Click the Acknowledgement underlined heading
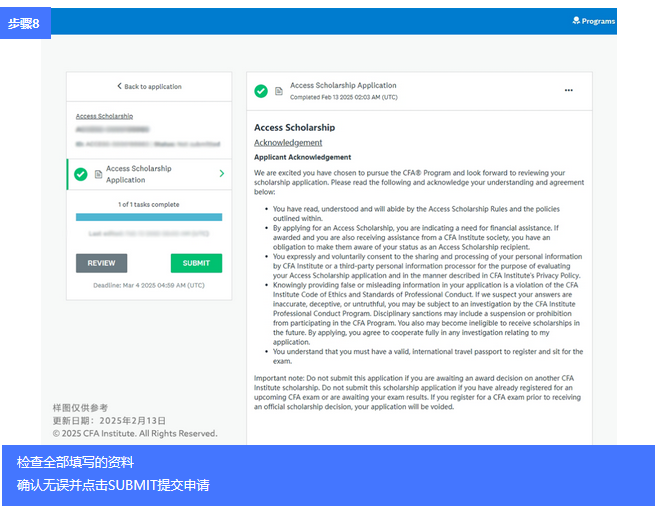 click(288, 143)
